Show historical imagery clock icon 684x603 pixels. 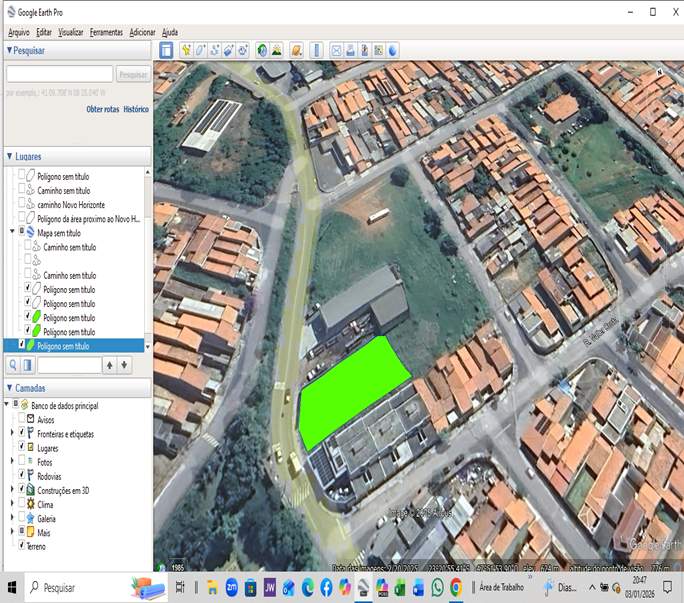262,50
